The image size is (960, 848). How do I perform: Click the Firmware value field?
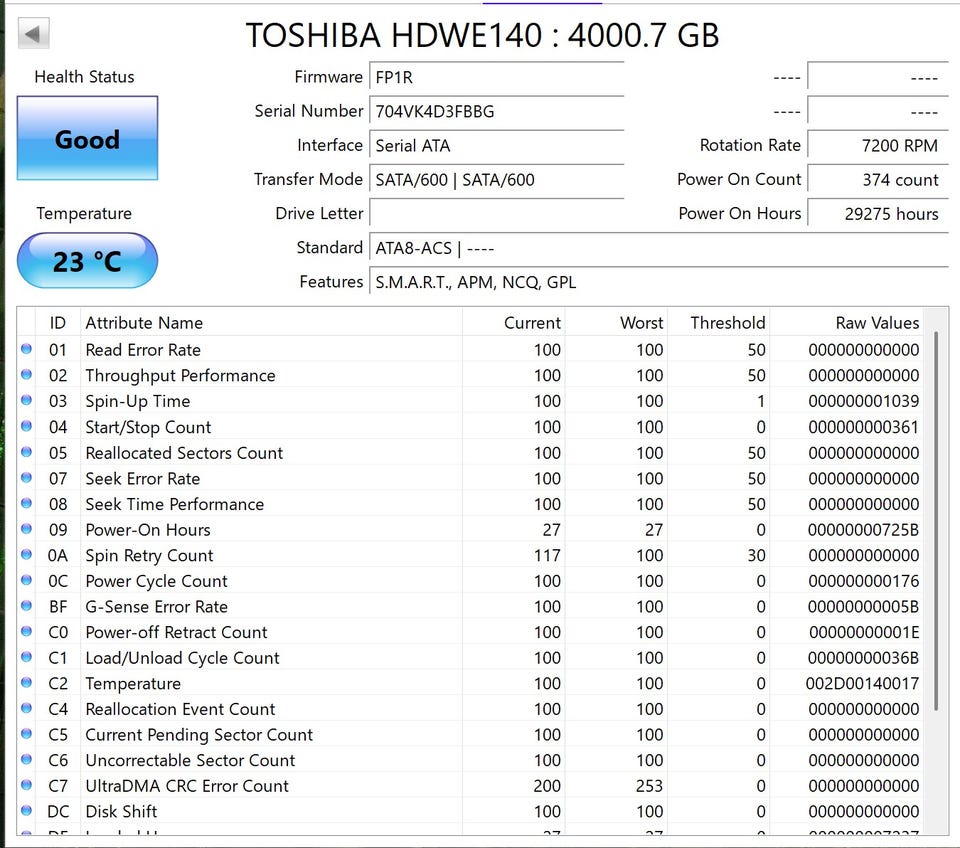tap(496, 77)
